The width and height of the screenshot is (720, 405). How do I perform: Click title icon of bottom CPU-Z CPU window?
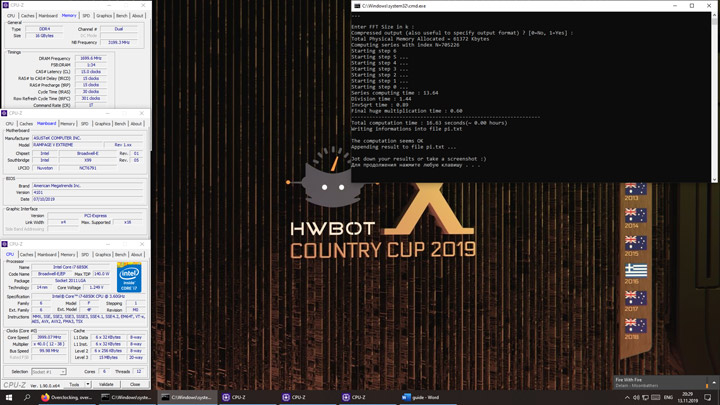point(5,244)
